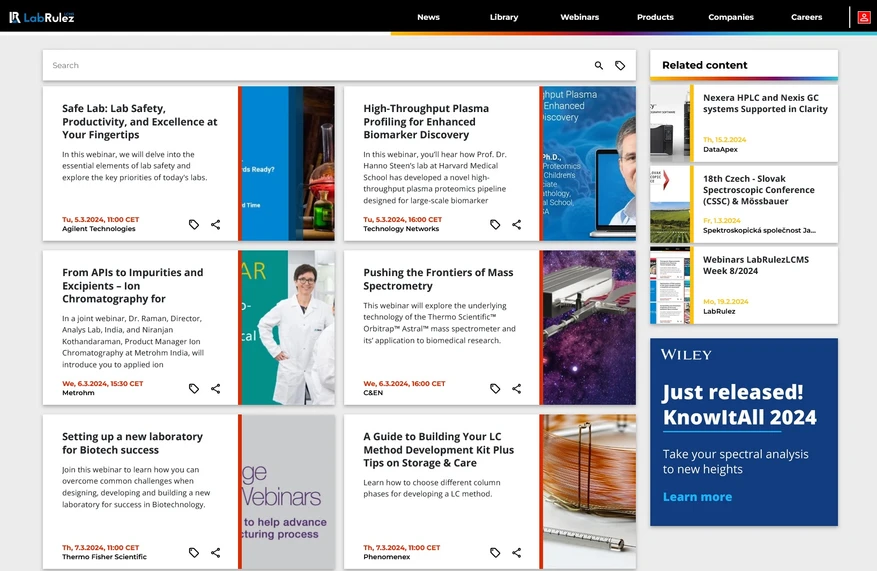Click Spektroskopická společnost company name
The height and width of the screenshot is (571, 877).
click(759, 230)
